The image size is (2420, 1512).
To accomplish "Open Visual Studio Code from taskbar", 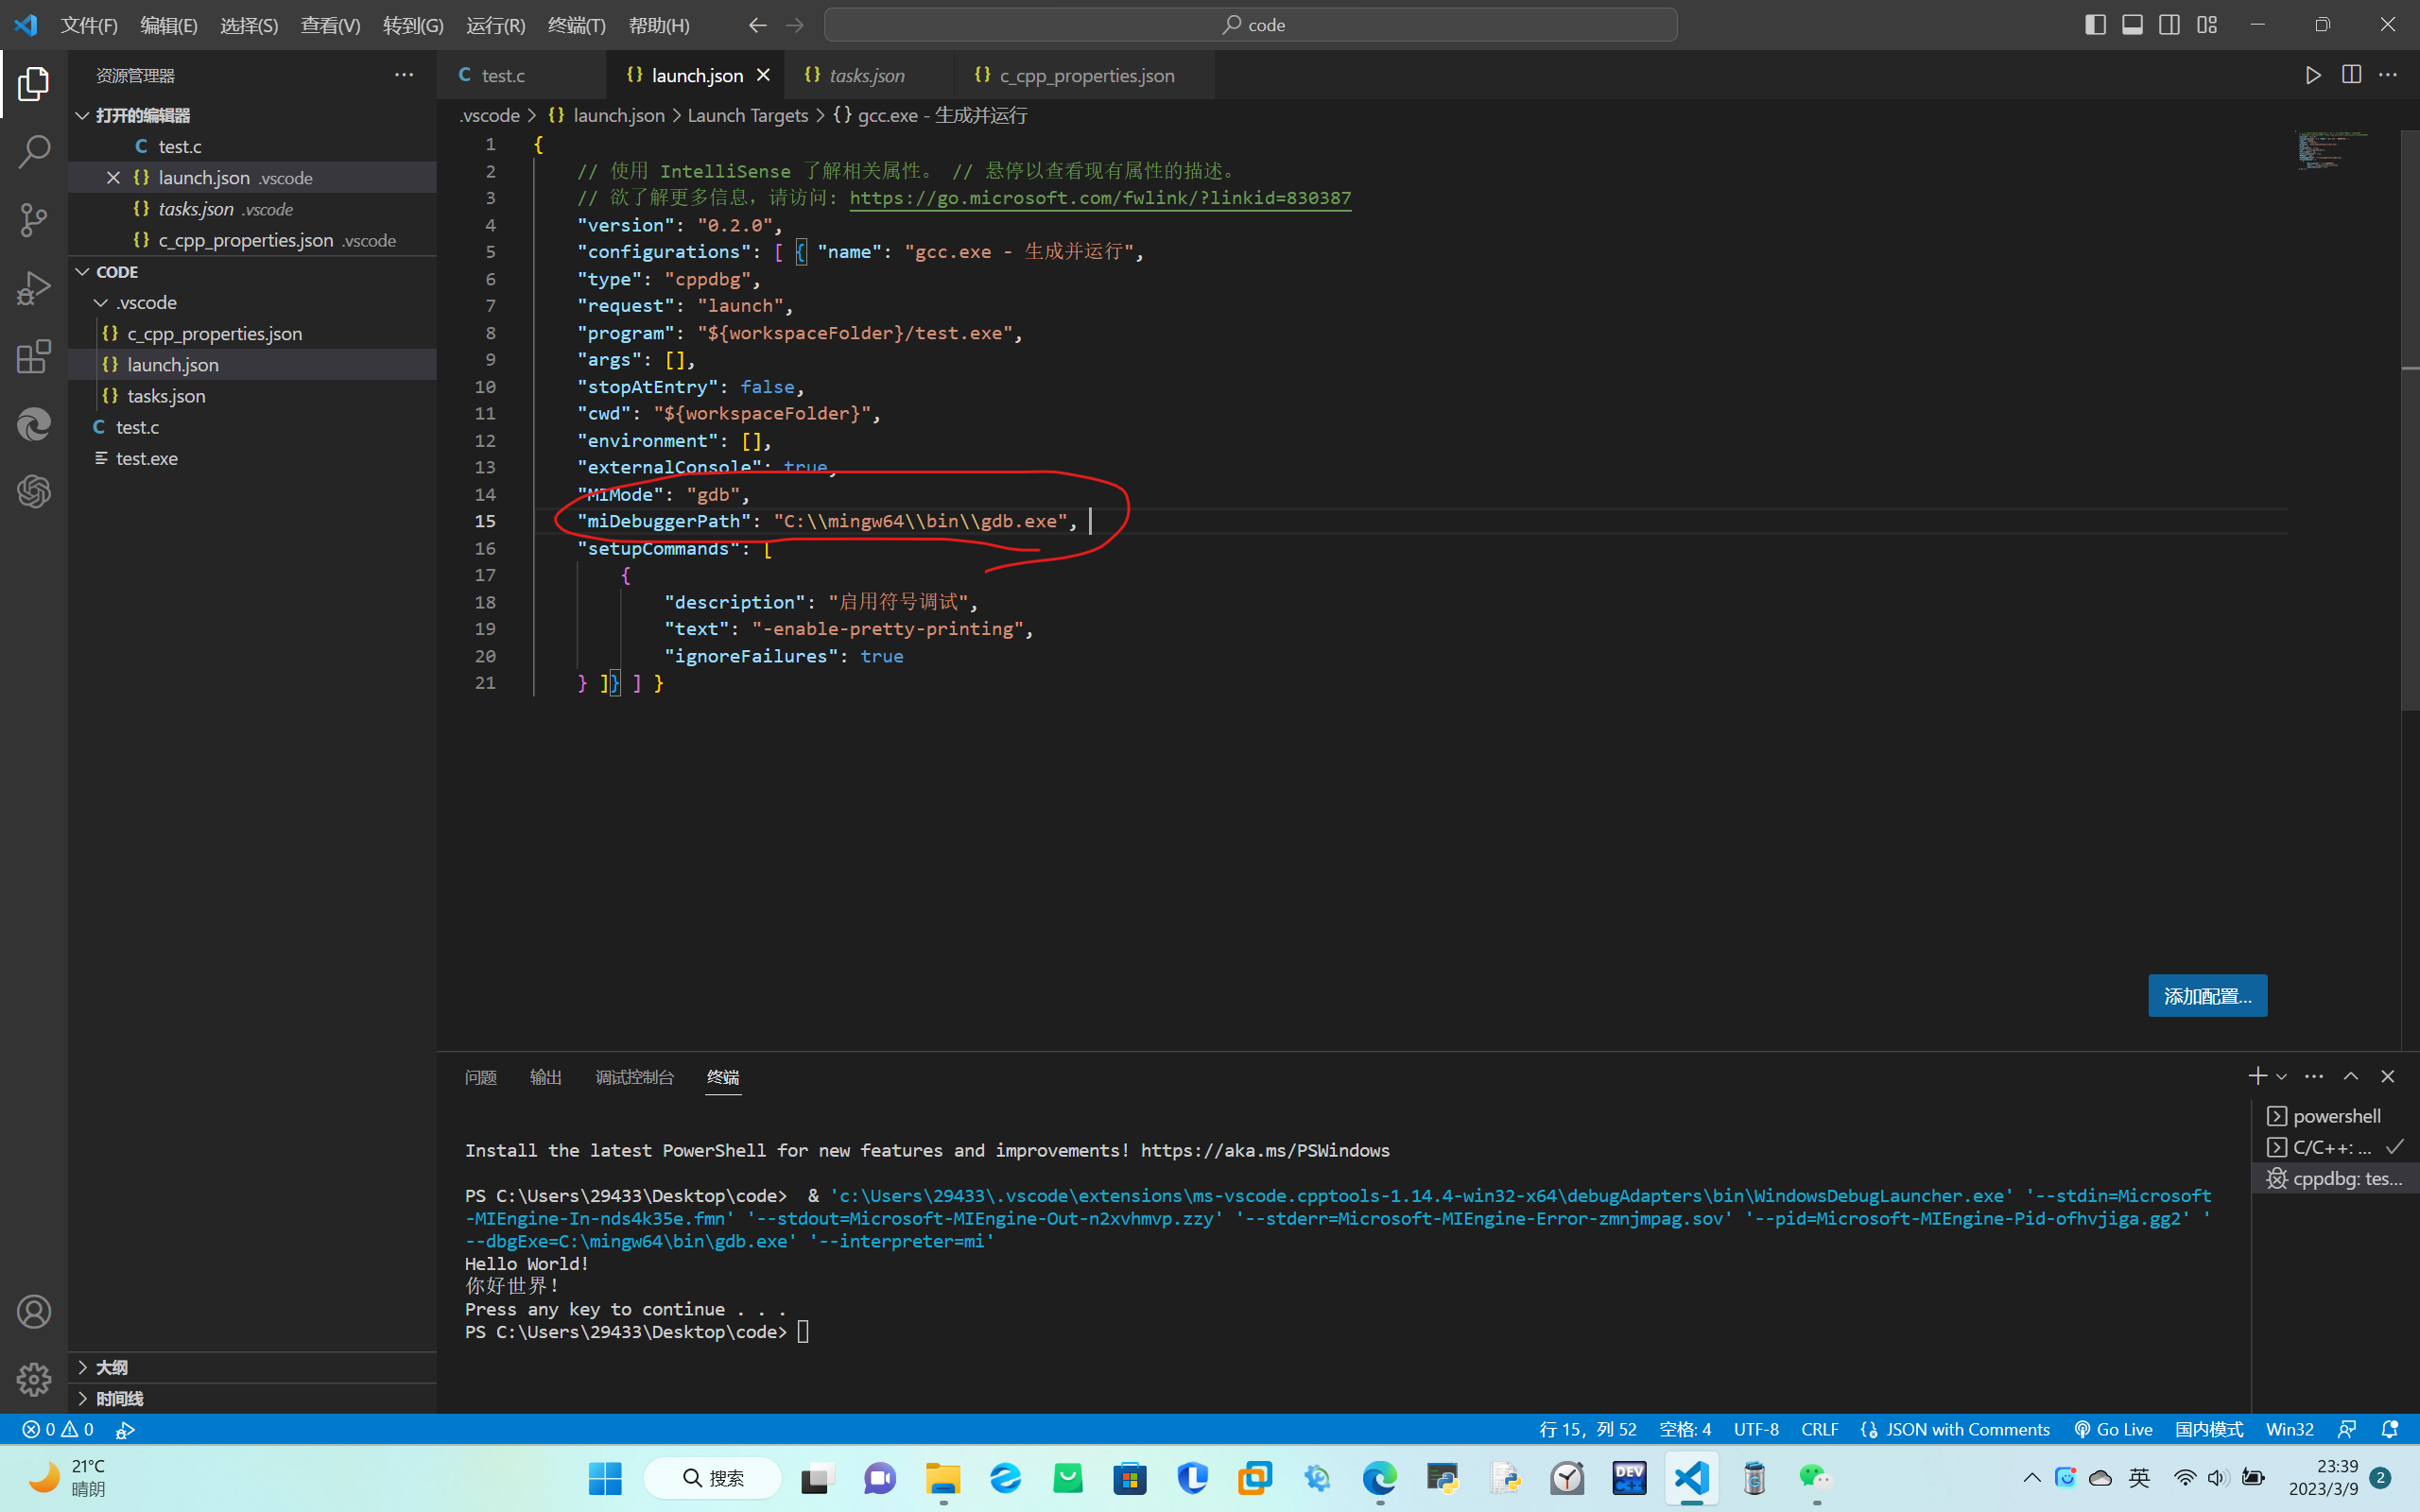I will pos(1691,1478).
